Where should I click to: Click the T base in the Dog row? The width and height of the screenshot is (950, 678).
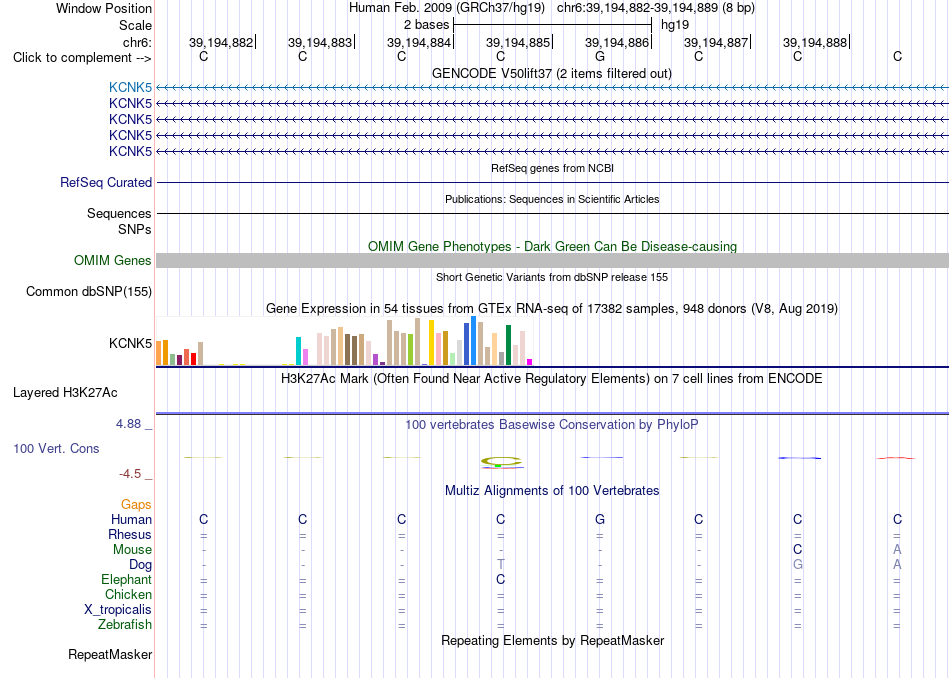[500, 565]
